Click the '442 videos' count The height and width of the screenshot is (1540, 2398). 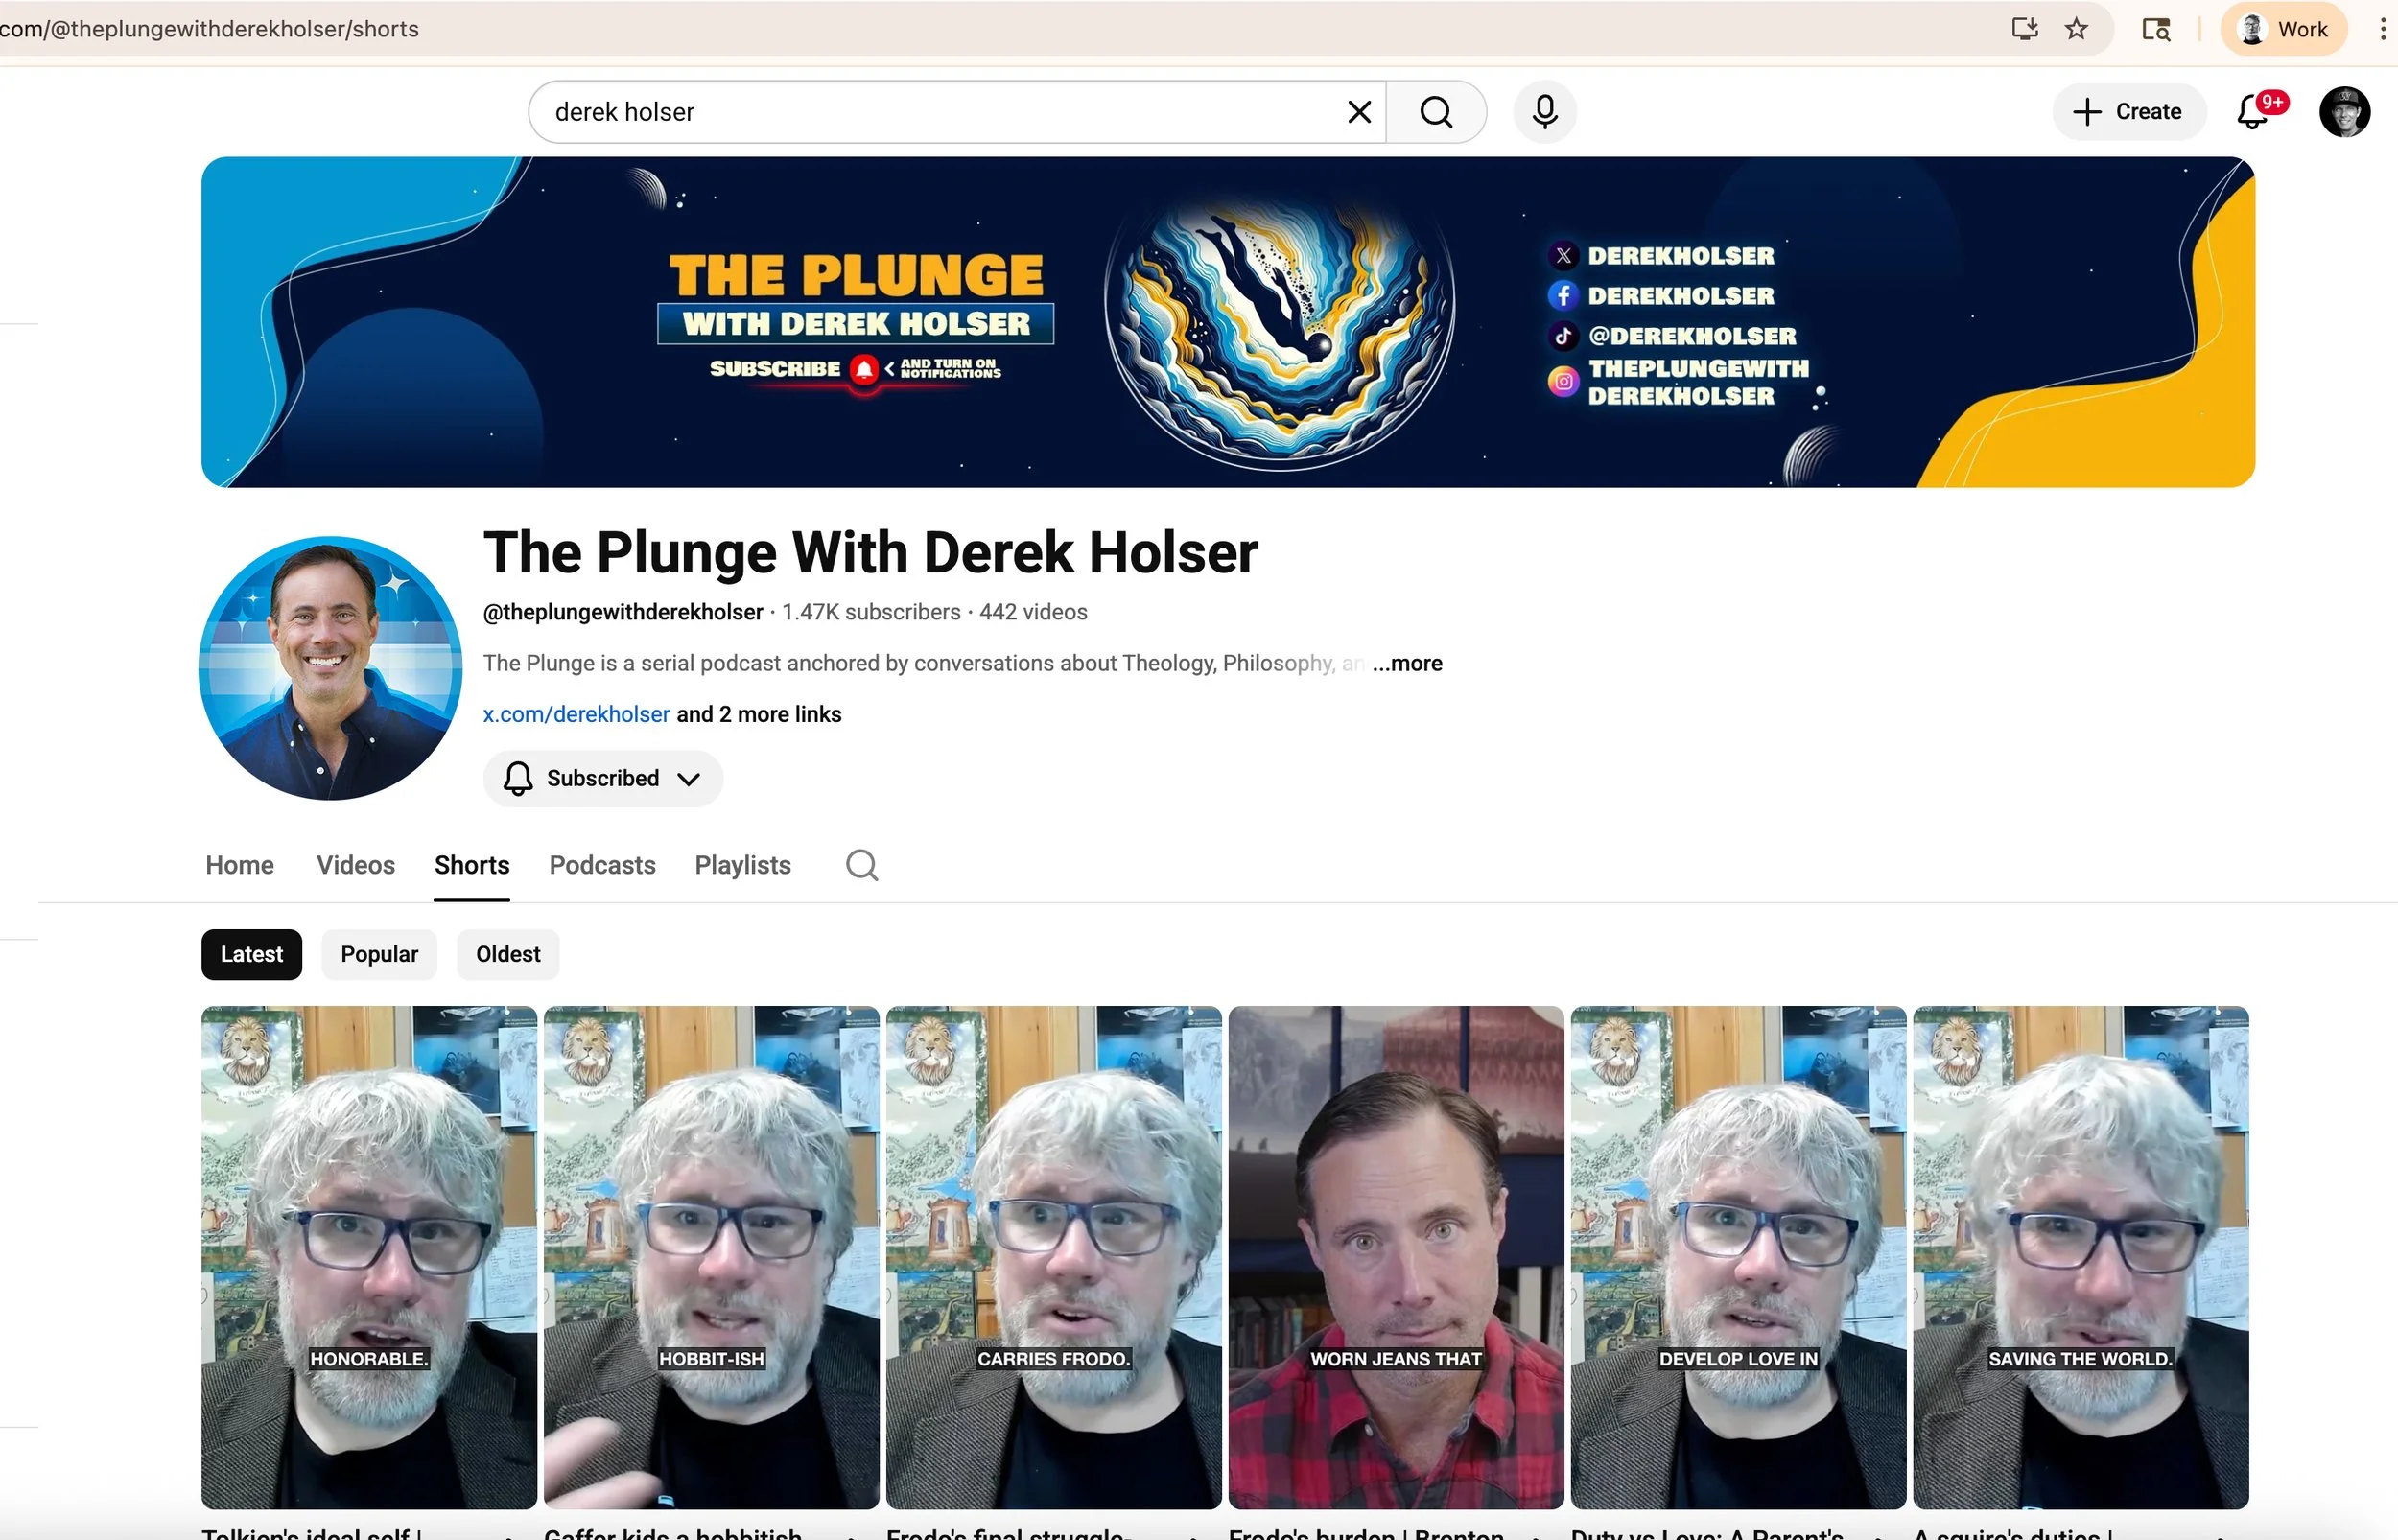pos(1033,612)
